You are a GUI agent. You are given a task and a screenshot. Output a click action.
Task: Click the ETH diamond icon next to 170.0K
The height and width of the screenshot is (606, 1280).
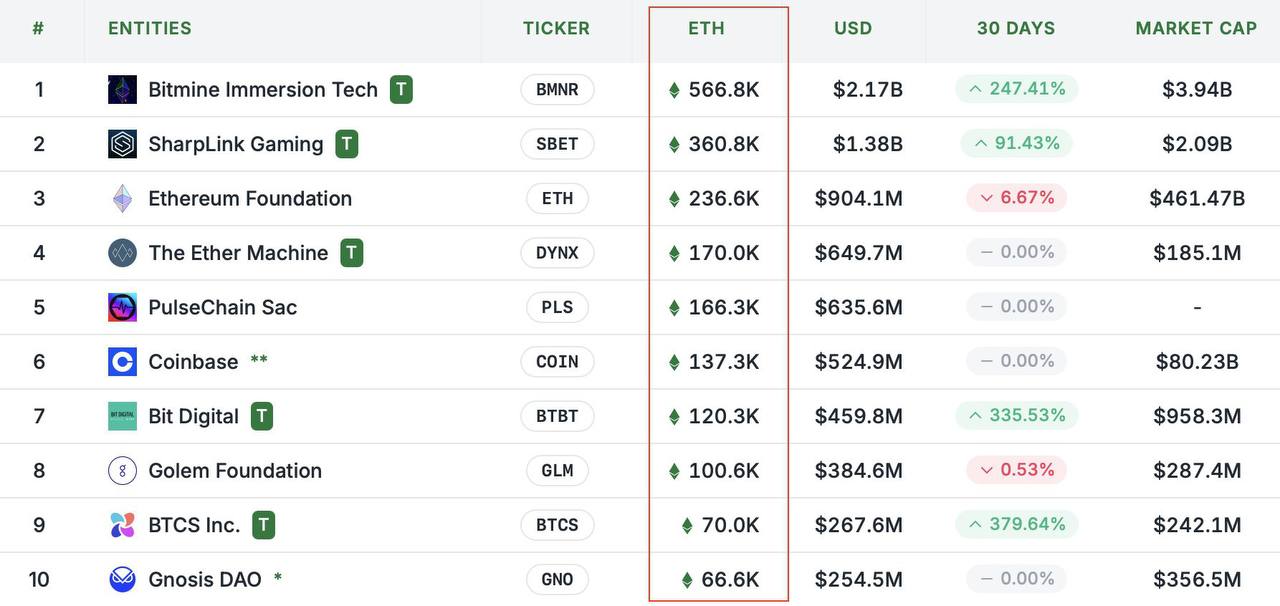pos(674,253)
